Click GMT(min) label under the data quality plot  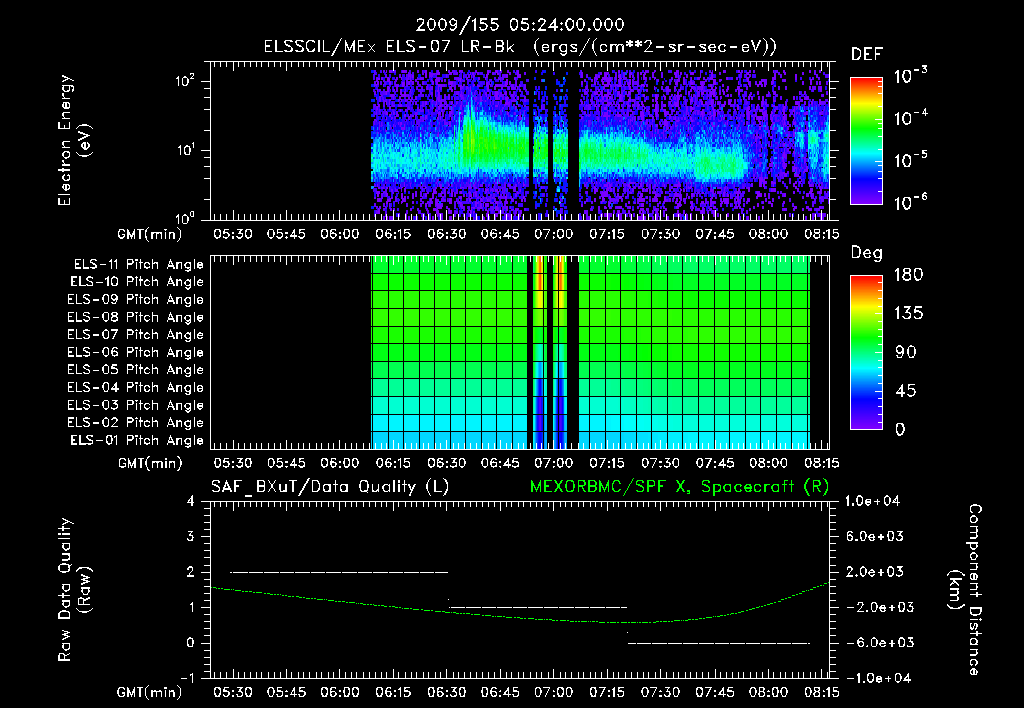[150, 692]
